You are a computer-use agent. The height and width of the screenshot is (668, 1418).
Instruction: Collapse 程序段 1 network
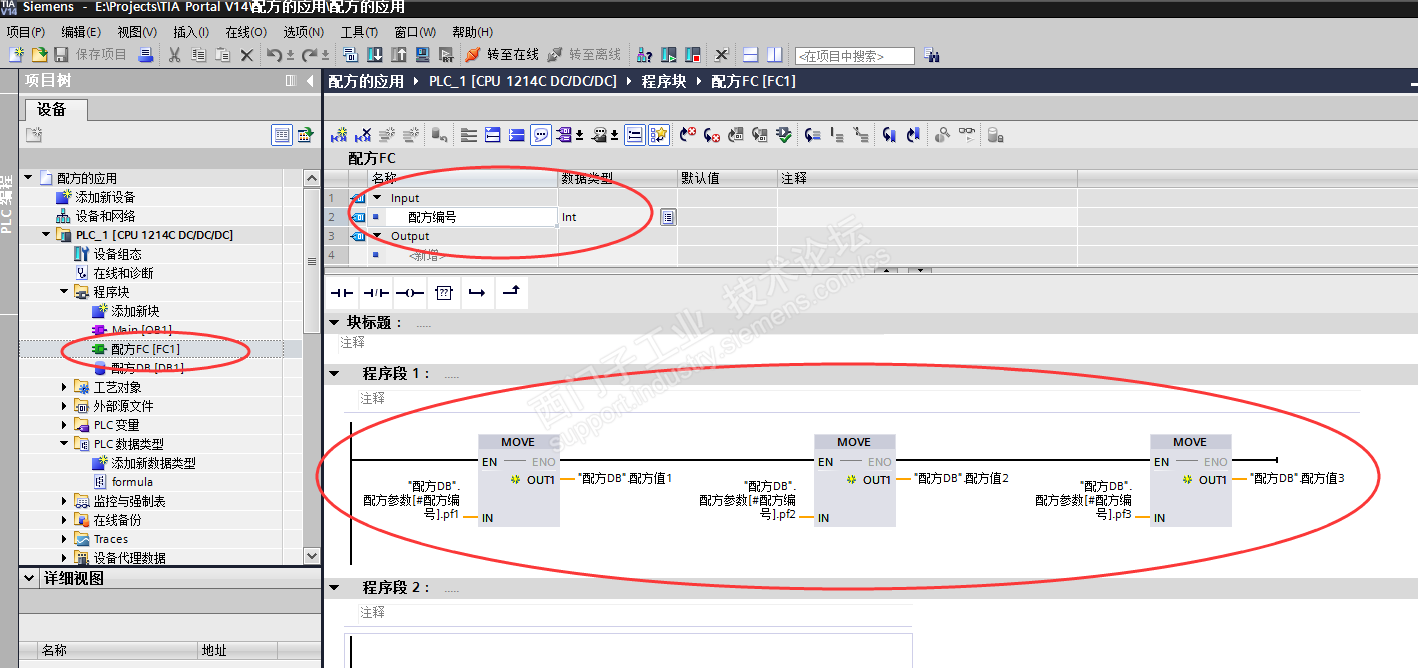pyautogui.click(x=334, y=373)
